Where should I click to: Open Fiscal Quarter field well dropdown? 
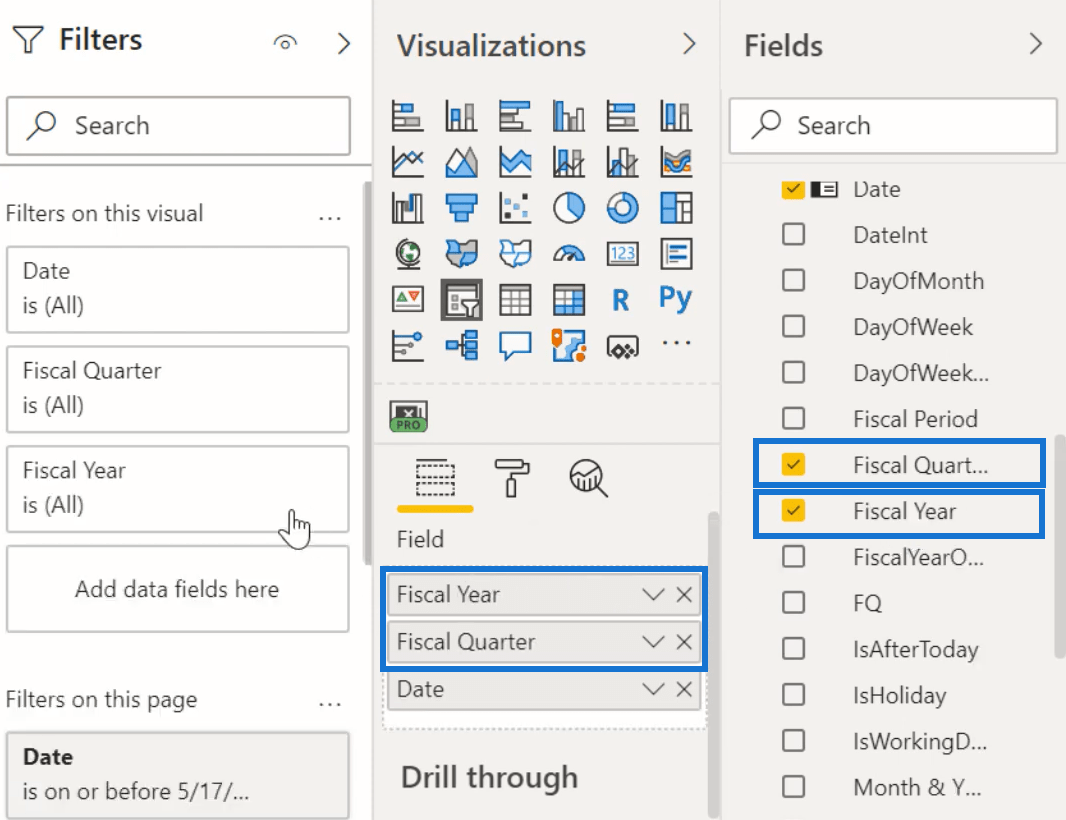(x=653, y=642)
